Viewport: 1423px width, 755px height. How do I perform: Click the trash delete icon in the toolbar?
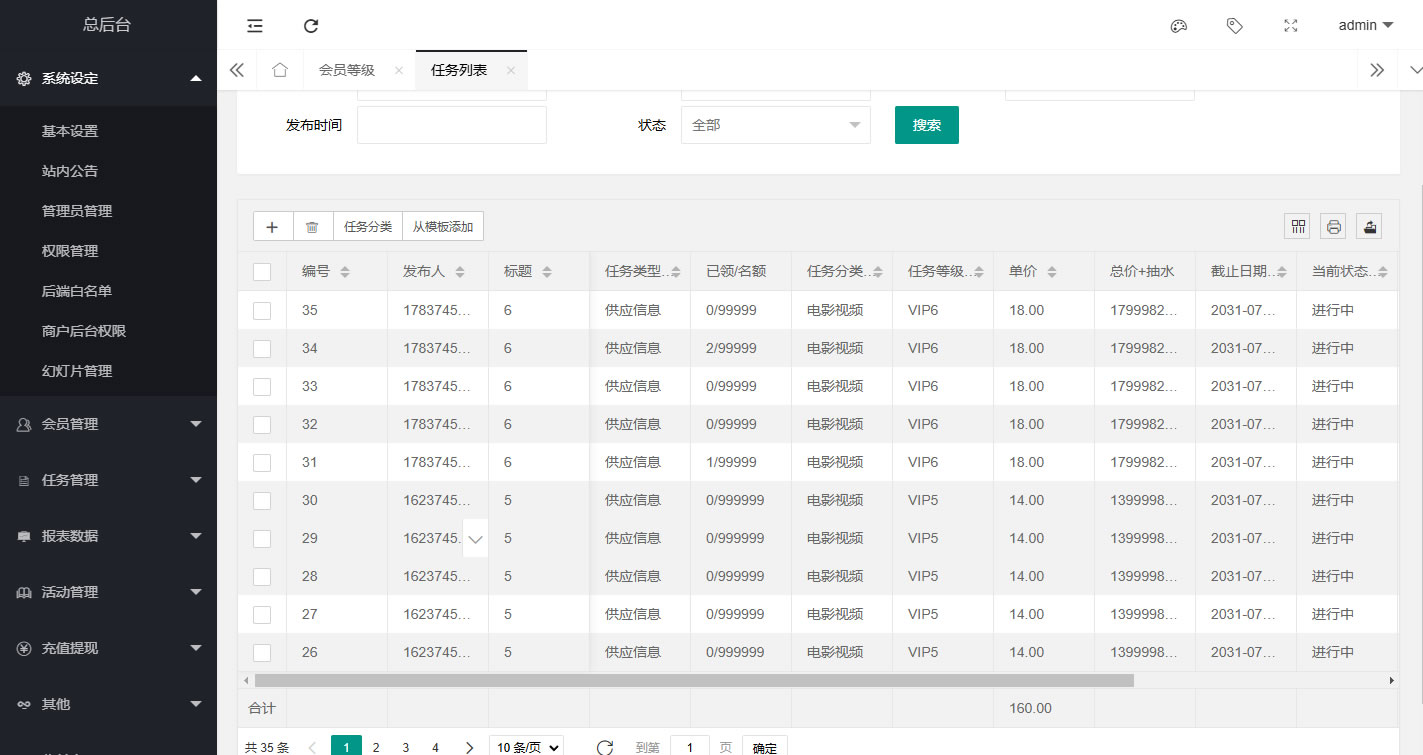pyautogui.click(x=312, y=227)
